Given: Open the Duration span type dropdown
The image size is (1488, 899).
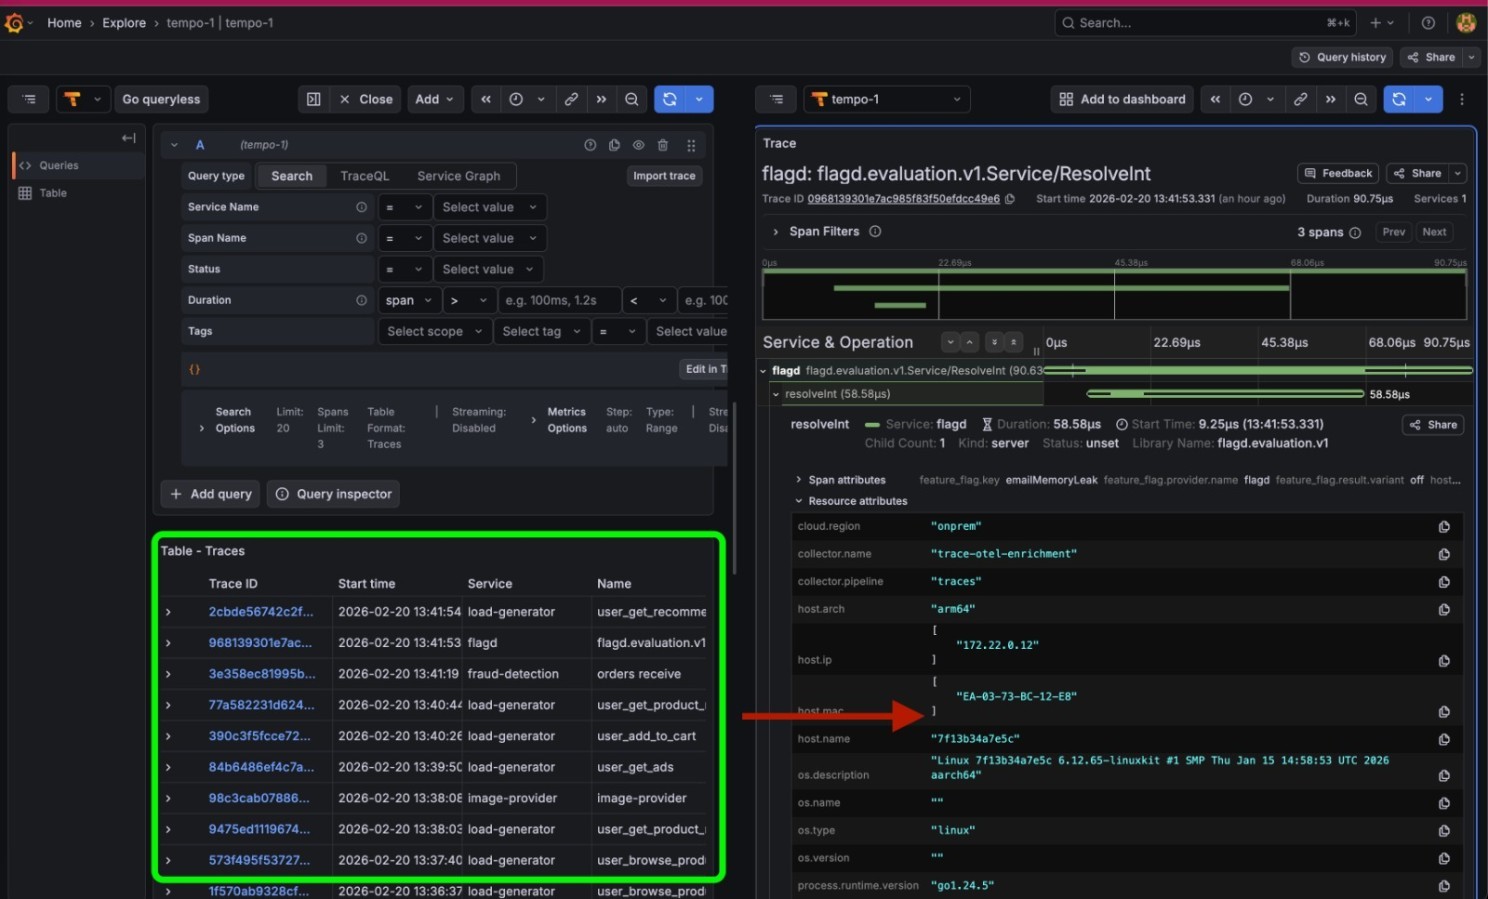Looking at the screenshot, I should [409, 300].
